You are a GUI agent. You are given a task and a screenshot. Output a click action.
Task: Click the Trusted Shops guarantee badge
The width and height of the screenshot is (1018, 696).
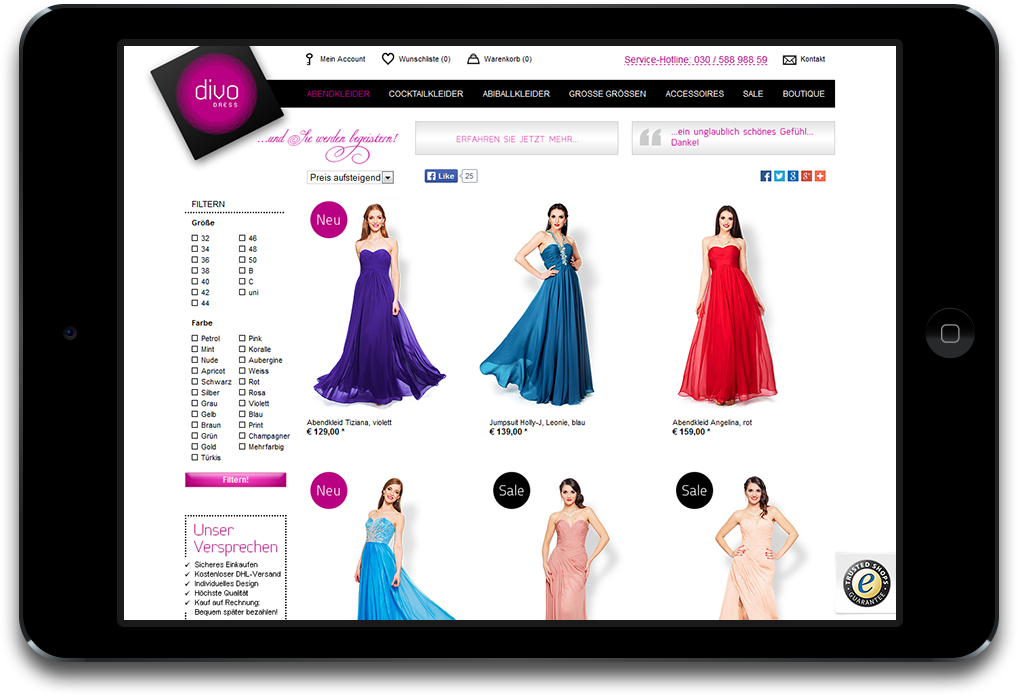pos(865,583)
